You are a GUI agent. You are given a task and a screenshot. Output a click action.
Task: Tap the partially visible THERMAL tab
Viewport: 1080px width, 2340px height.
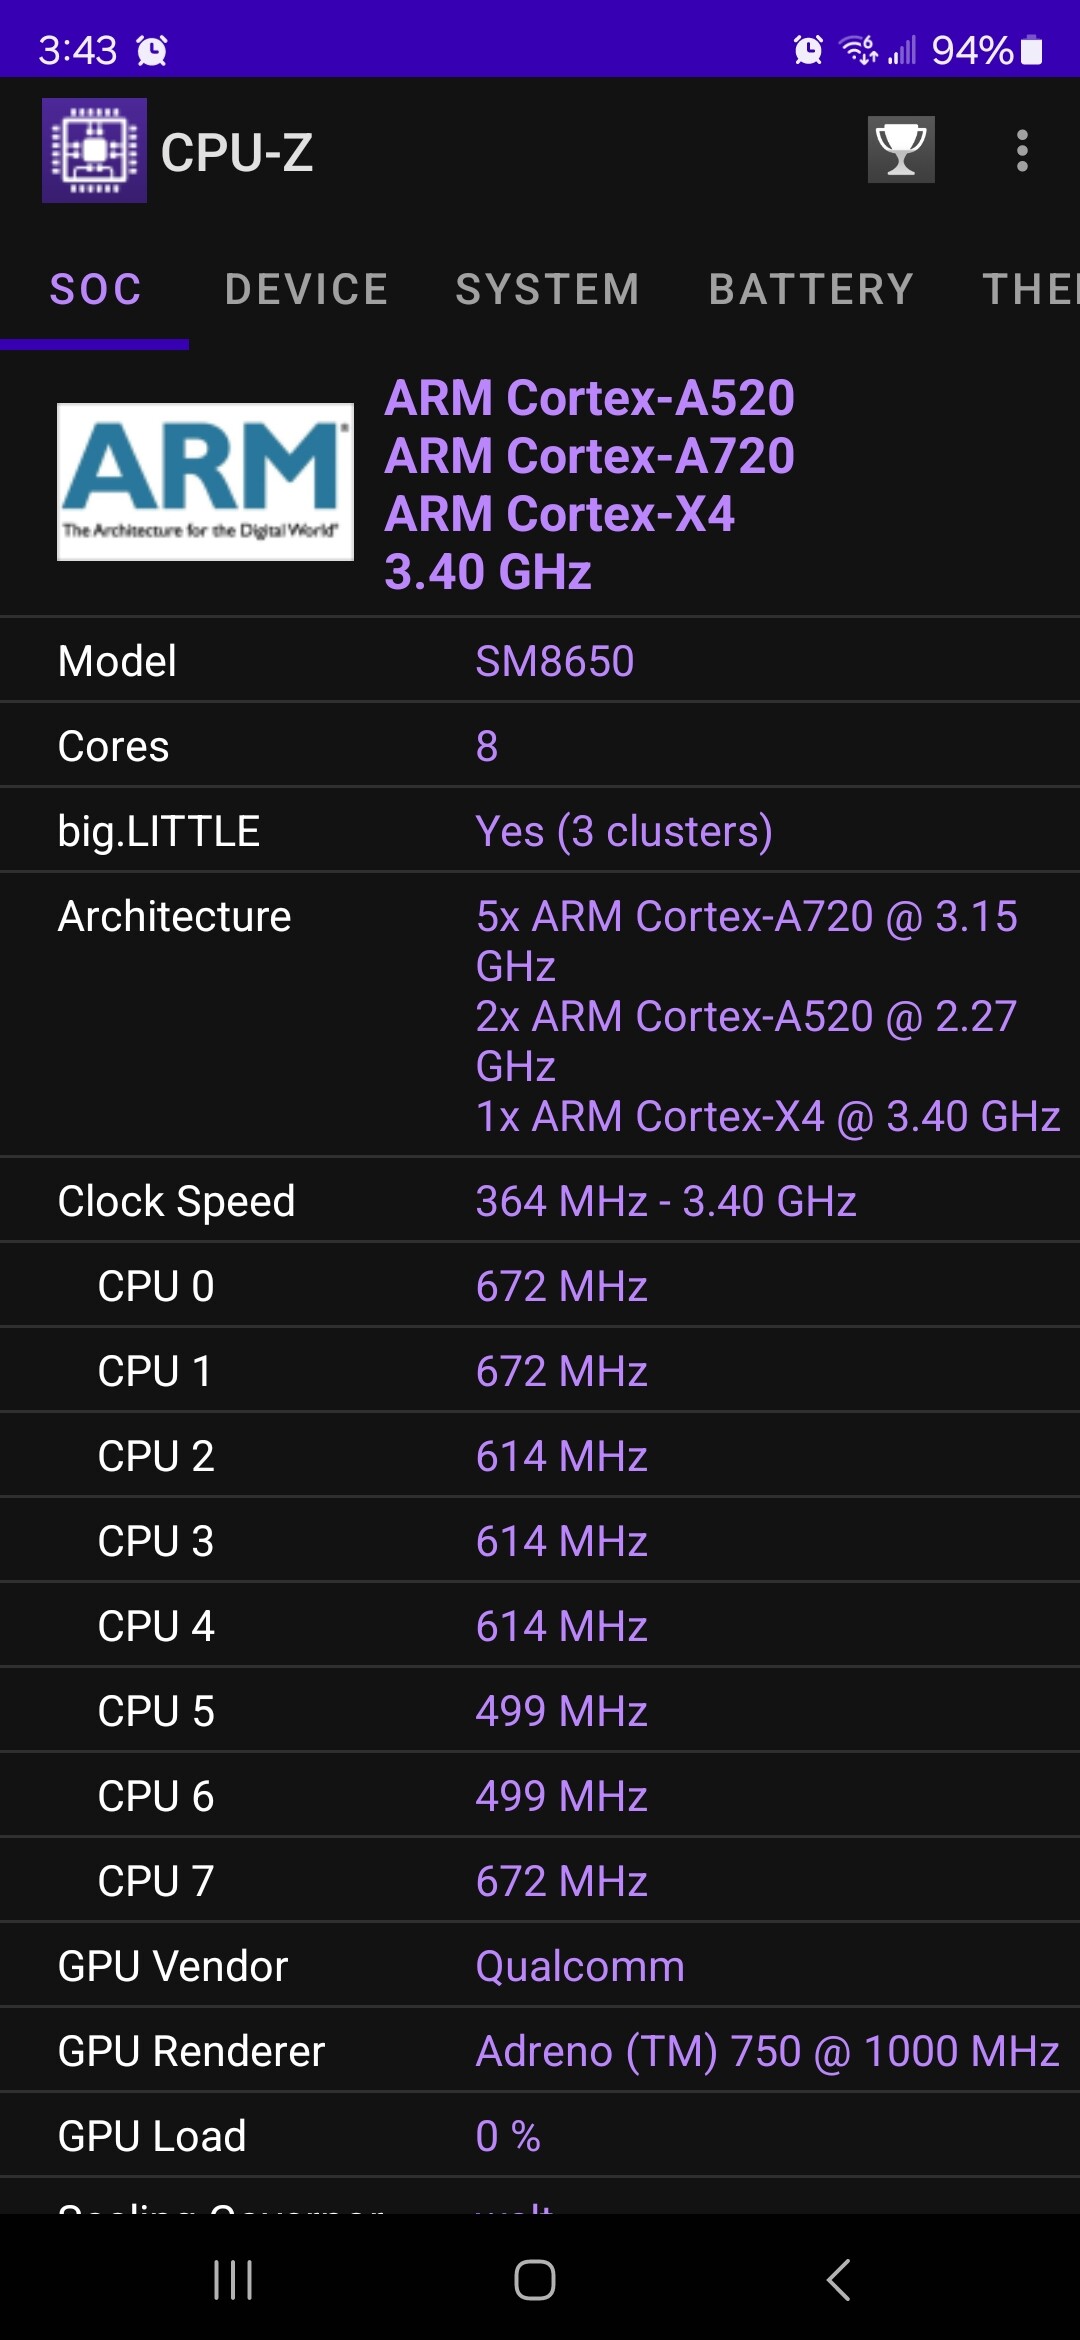[1030, 290]
